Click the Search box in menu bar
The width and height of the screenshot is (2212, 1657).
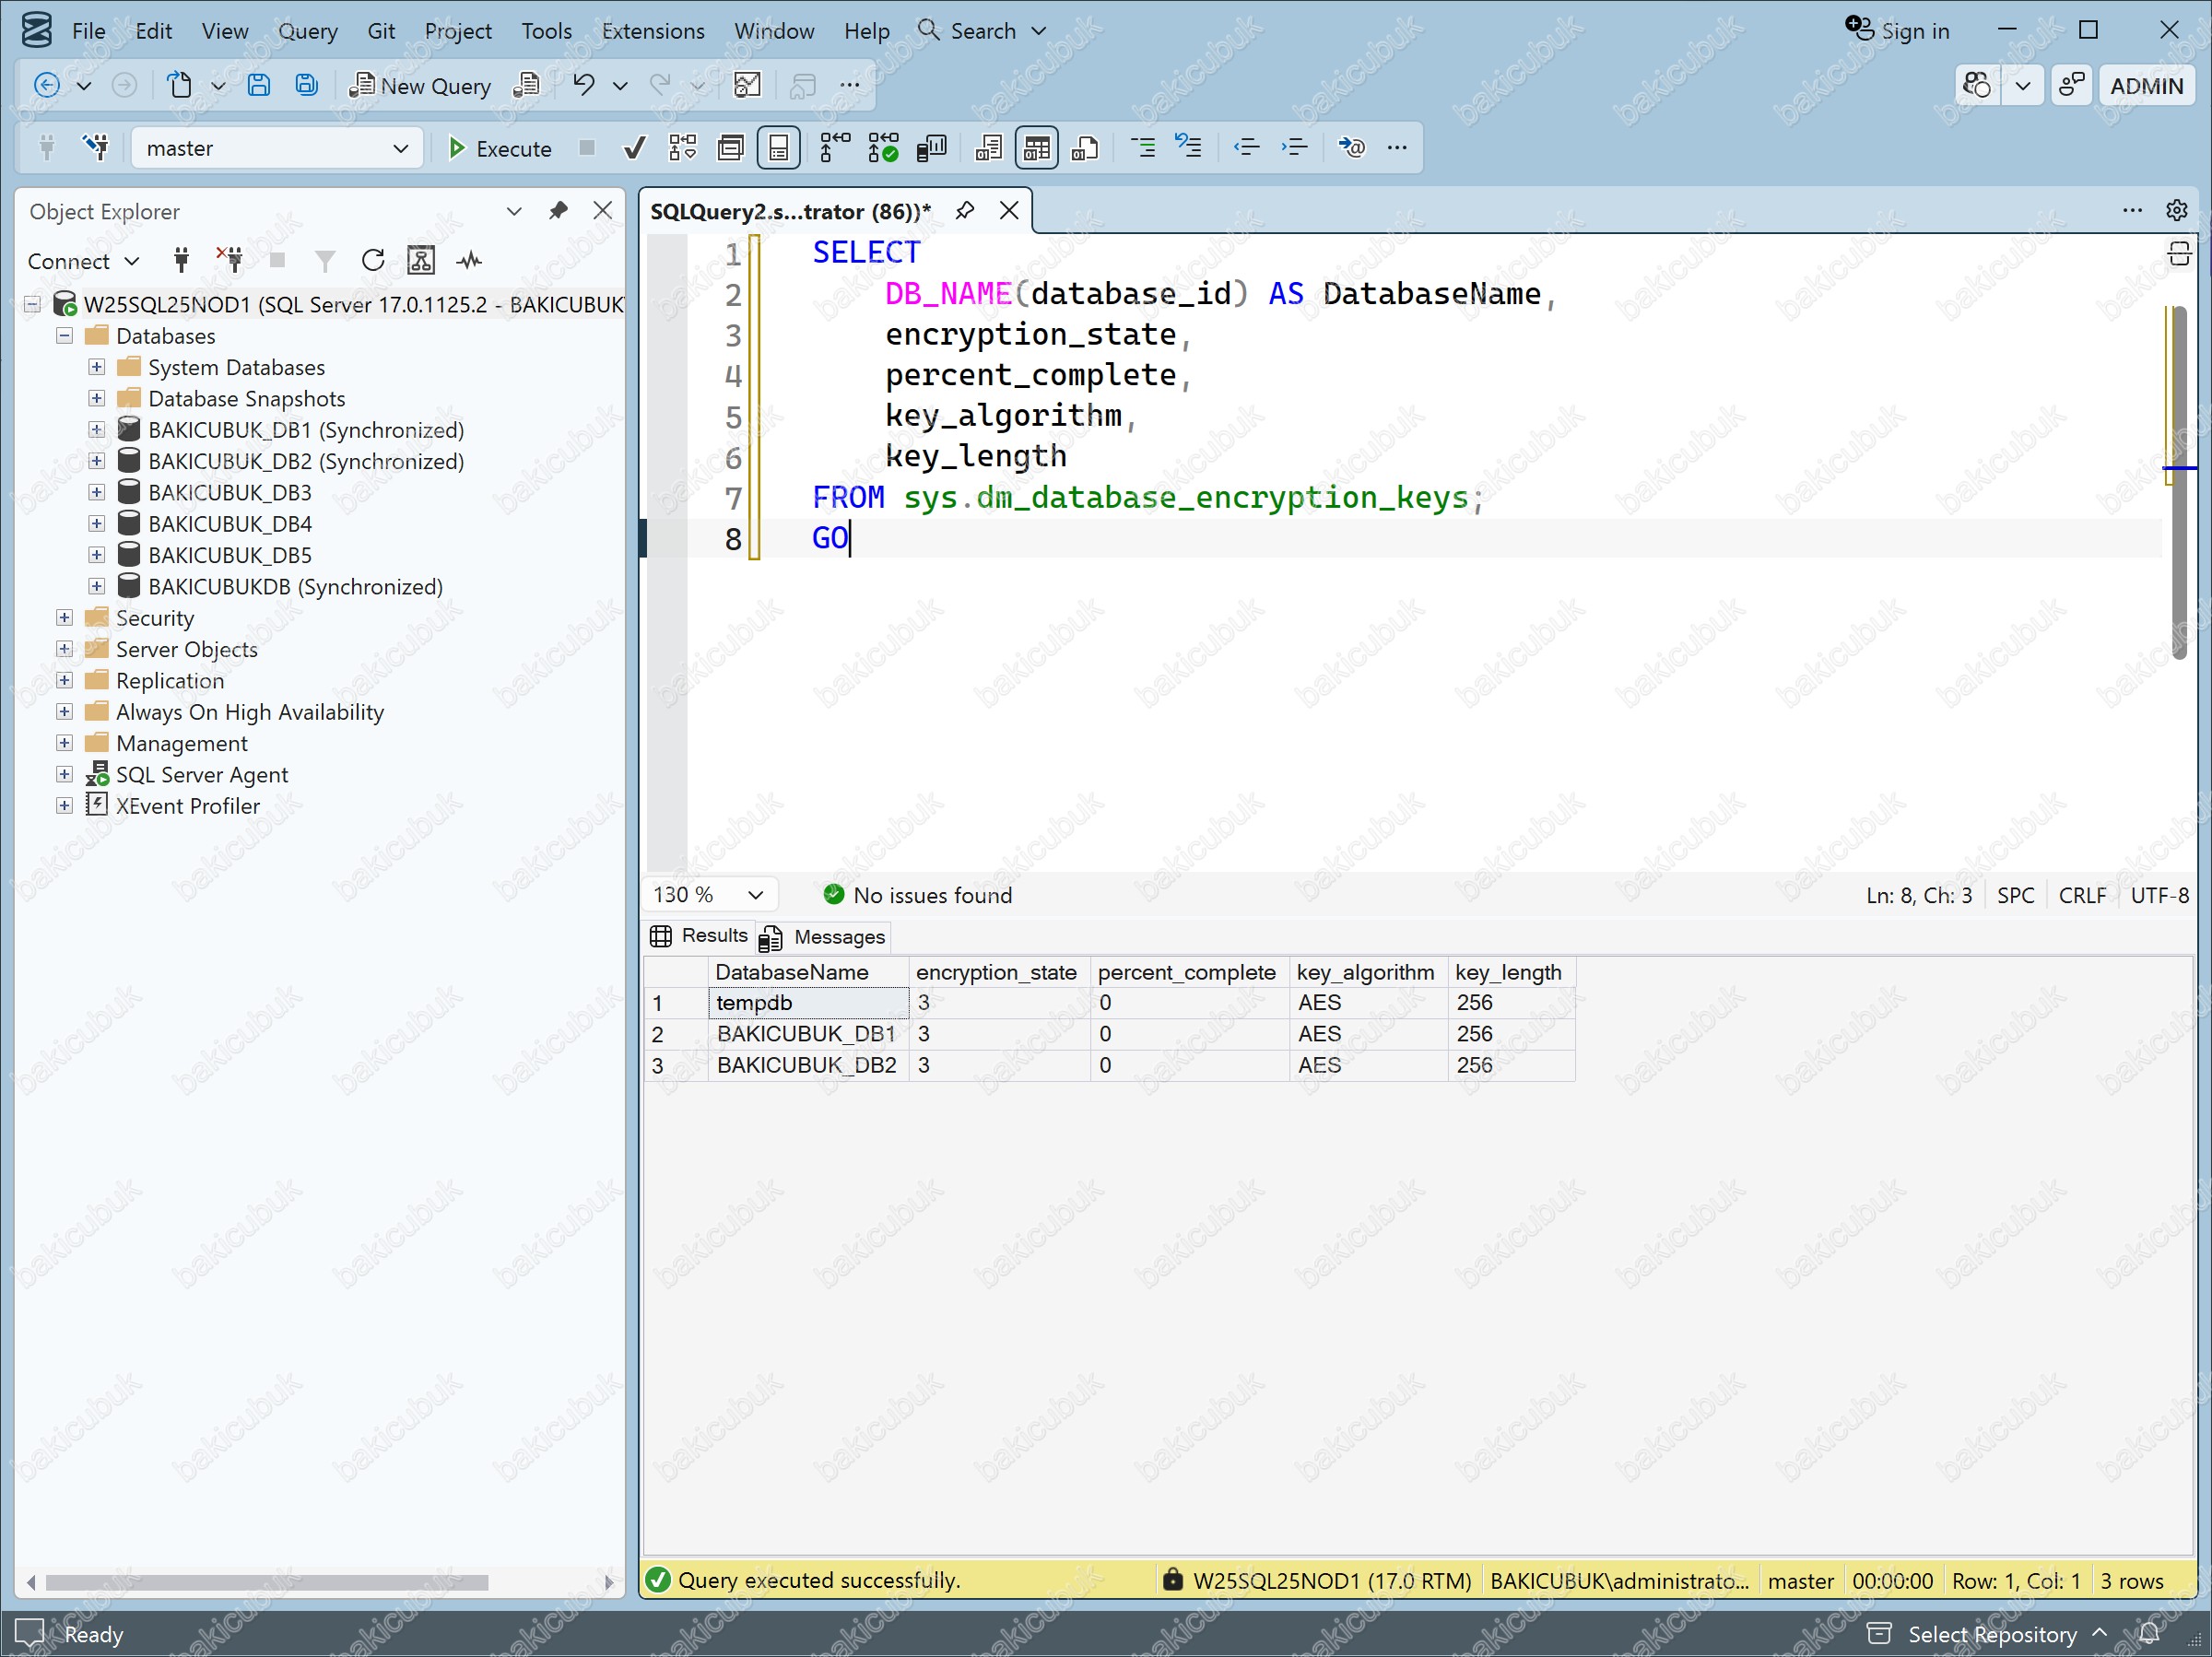tap(982, 31)
